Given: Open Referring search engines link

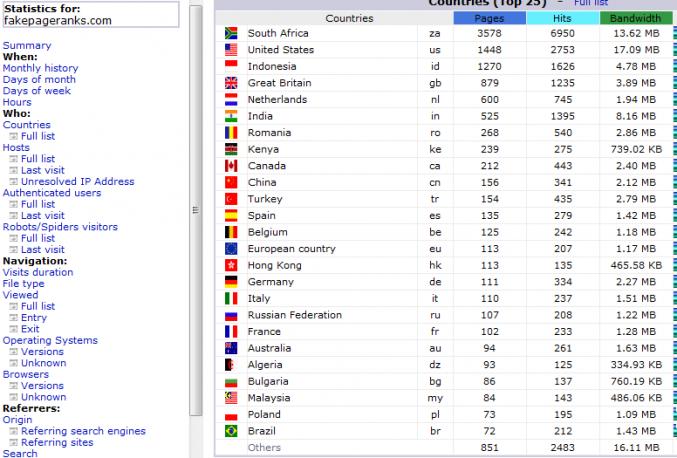Looking at the screenshot, I should pyautogui.click(x=83, y=431).
